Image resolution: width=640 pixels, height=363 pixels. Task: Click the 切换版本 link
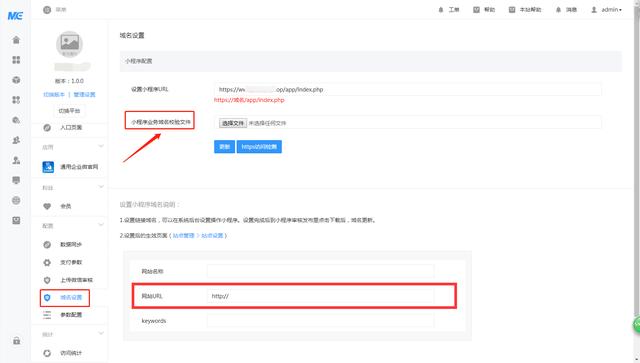click(x=54, y=94)
